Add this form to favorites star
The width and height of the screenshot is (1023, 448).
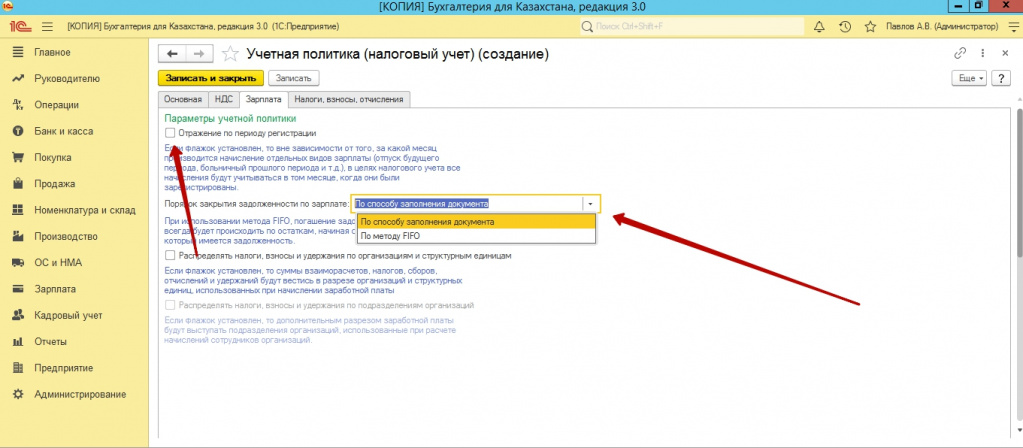pyautogui.click(x=230, y=53)
